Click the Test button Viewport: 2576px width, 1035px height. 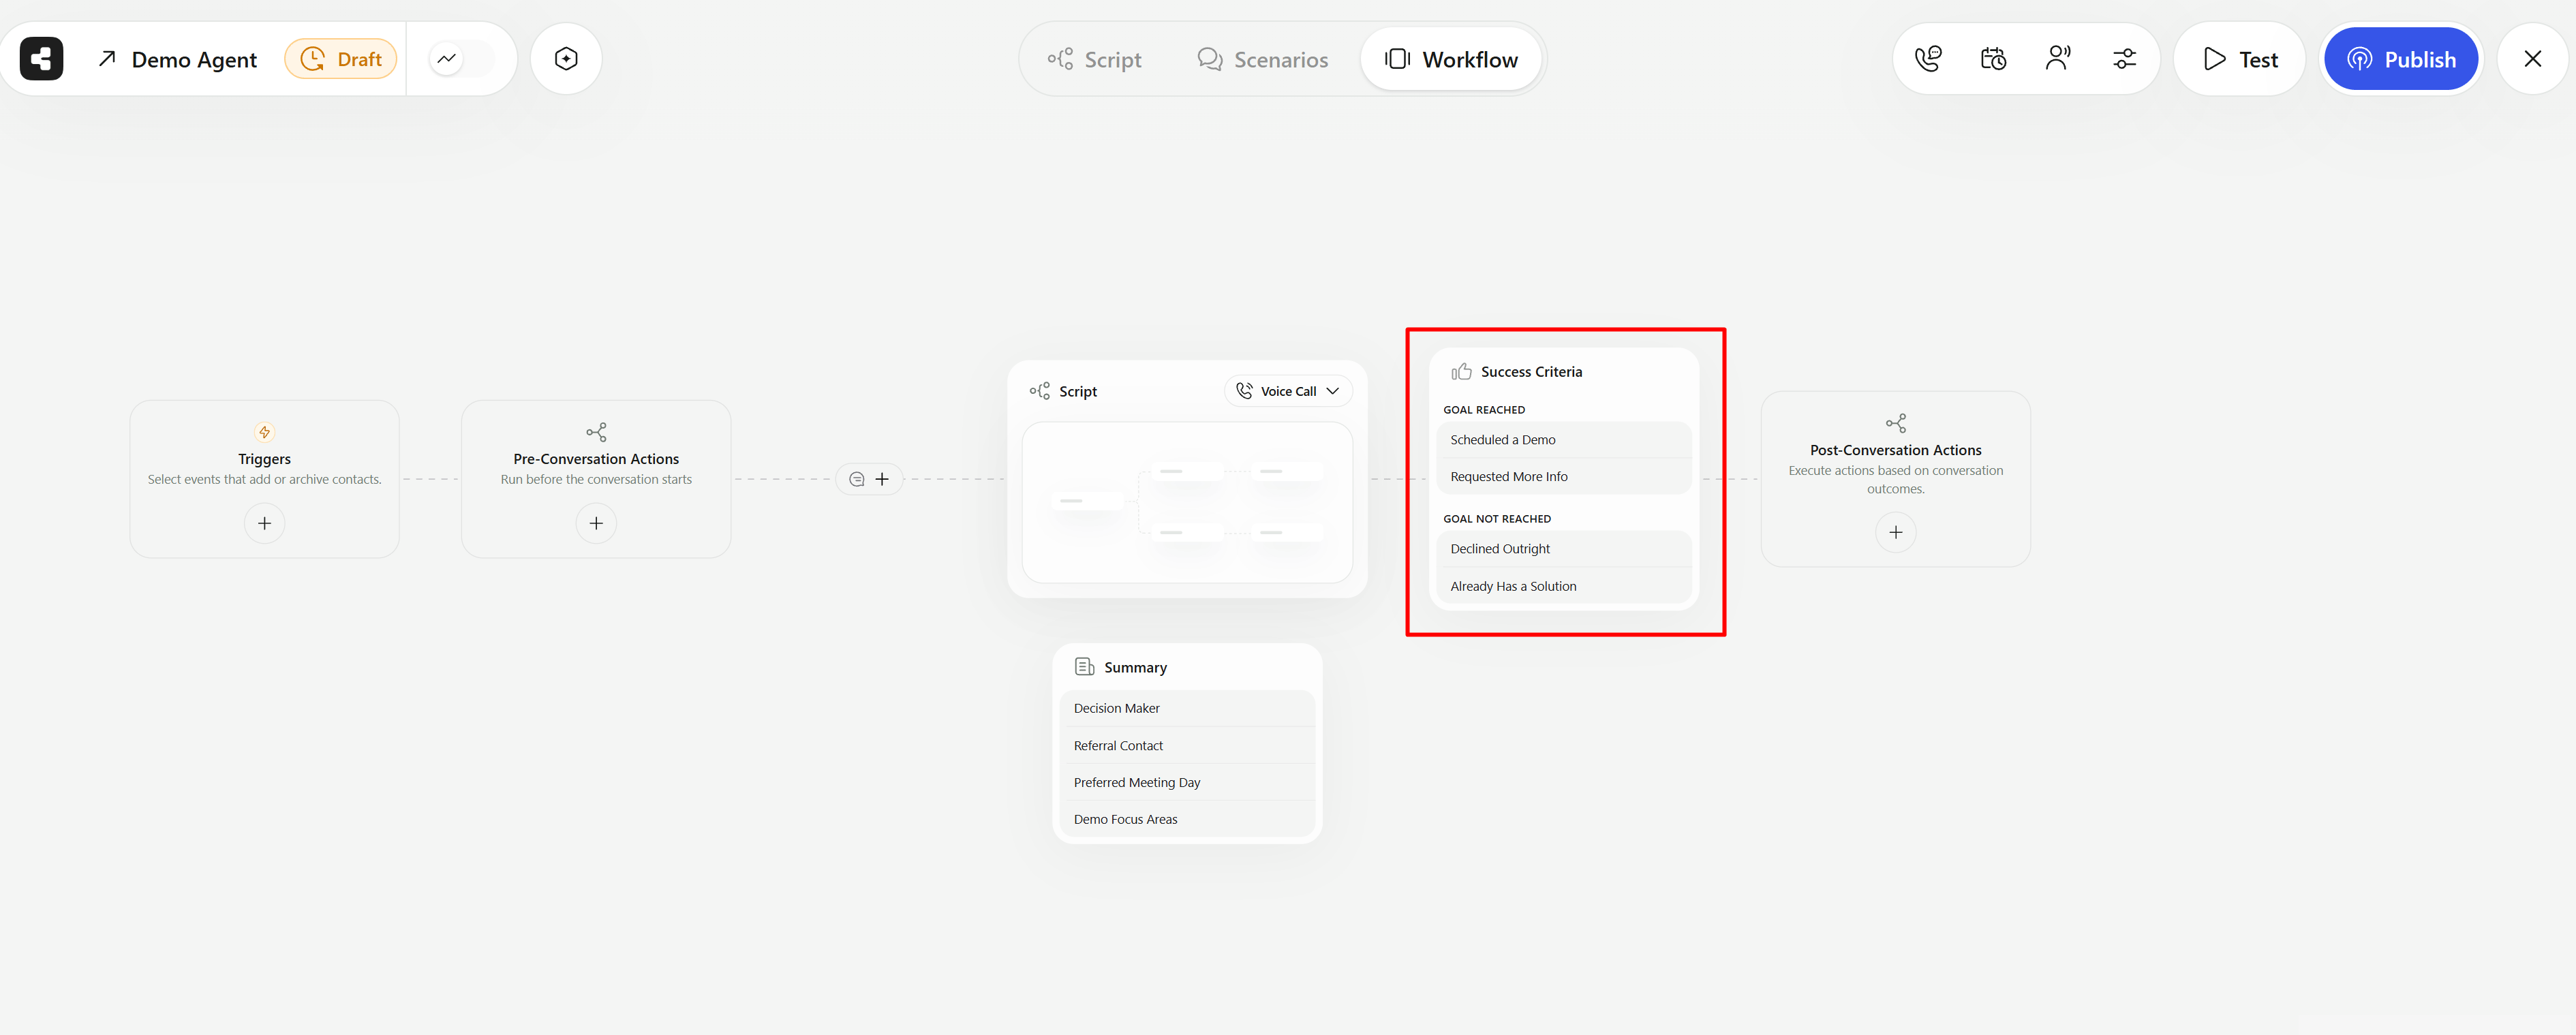(x=2240, y=59)
